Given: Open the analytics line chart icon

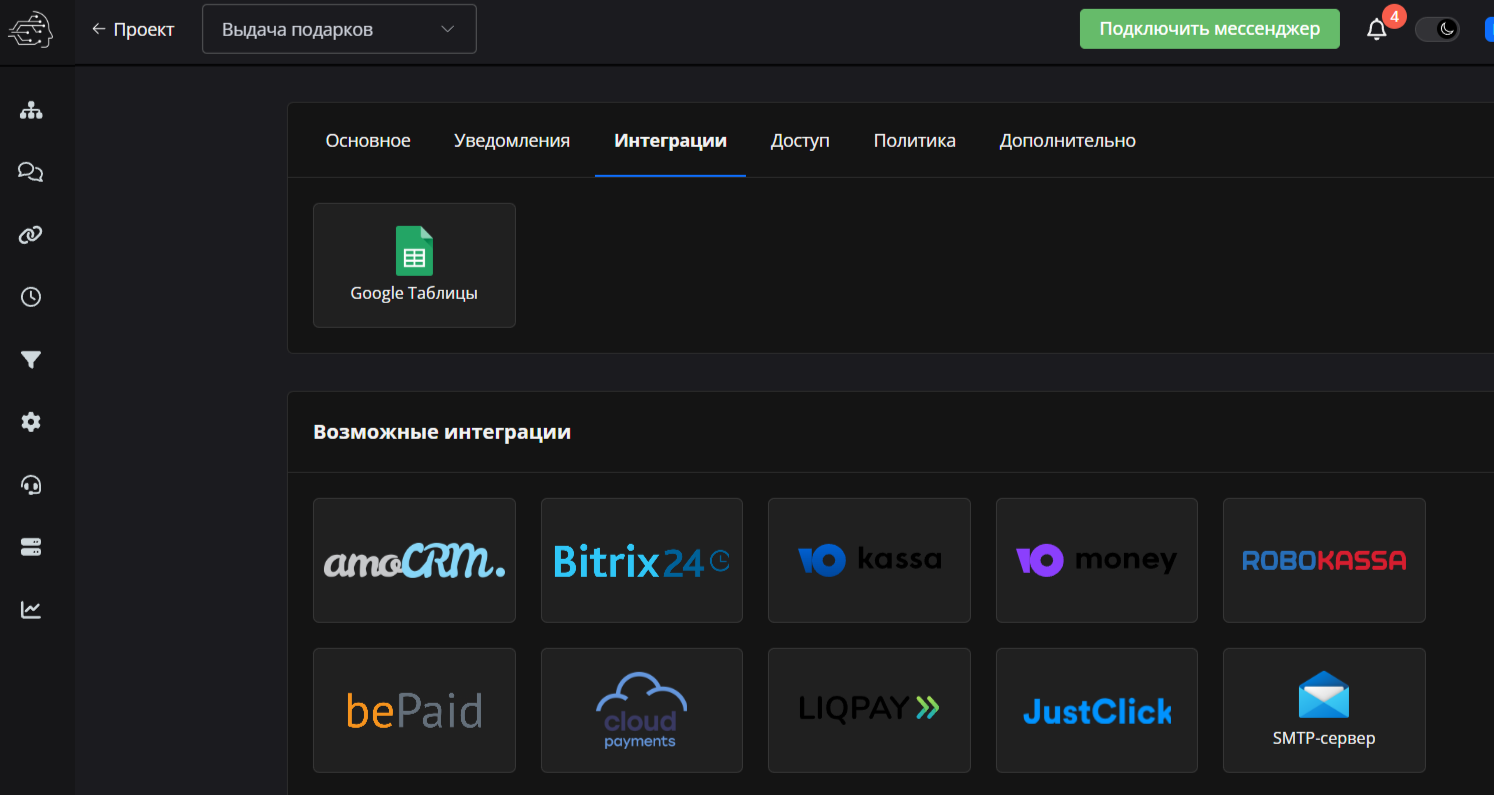Looking at the screenshot, I should [31, 610].
